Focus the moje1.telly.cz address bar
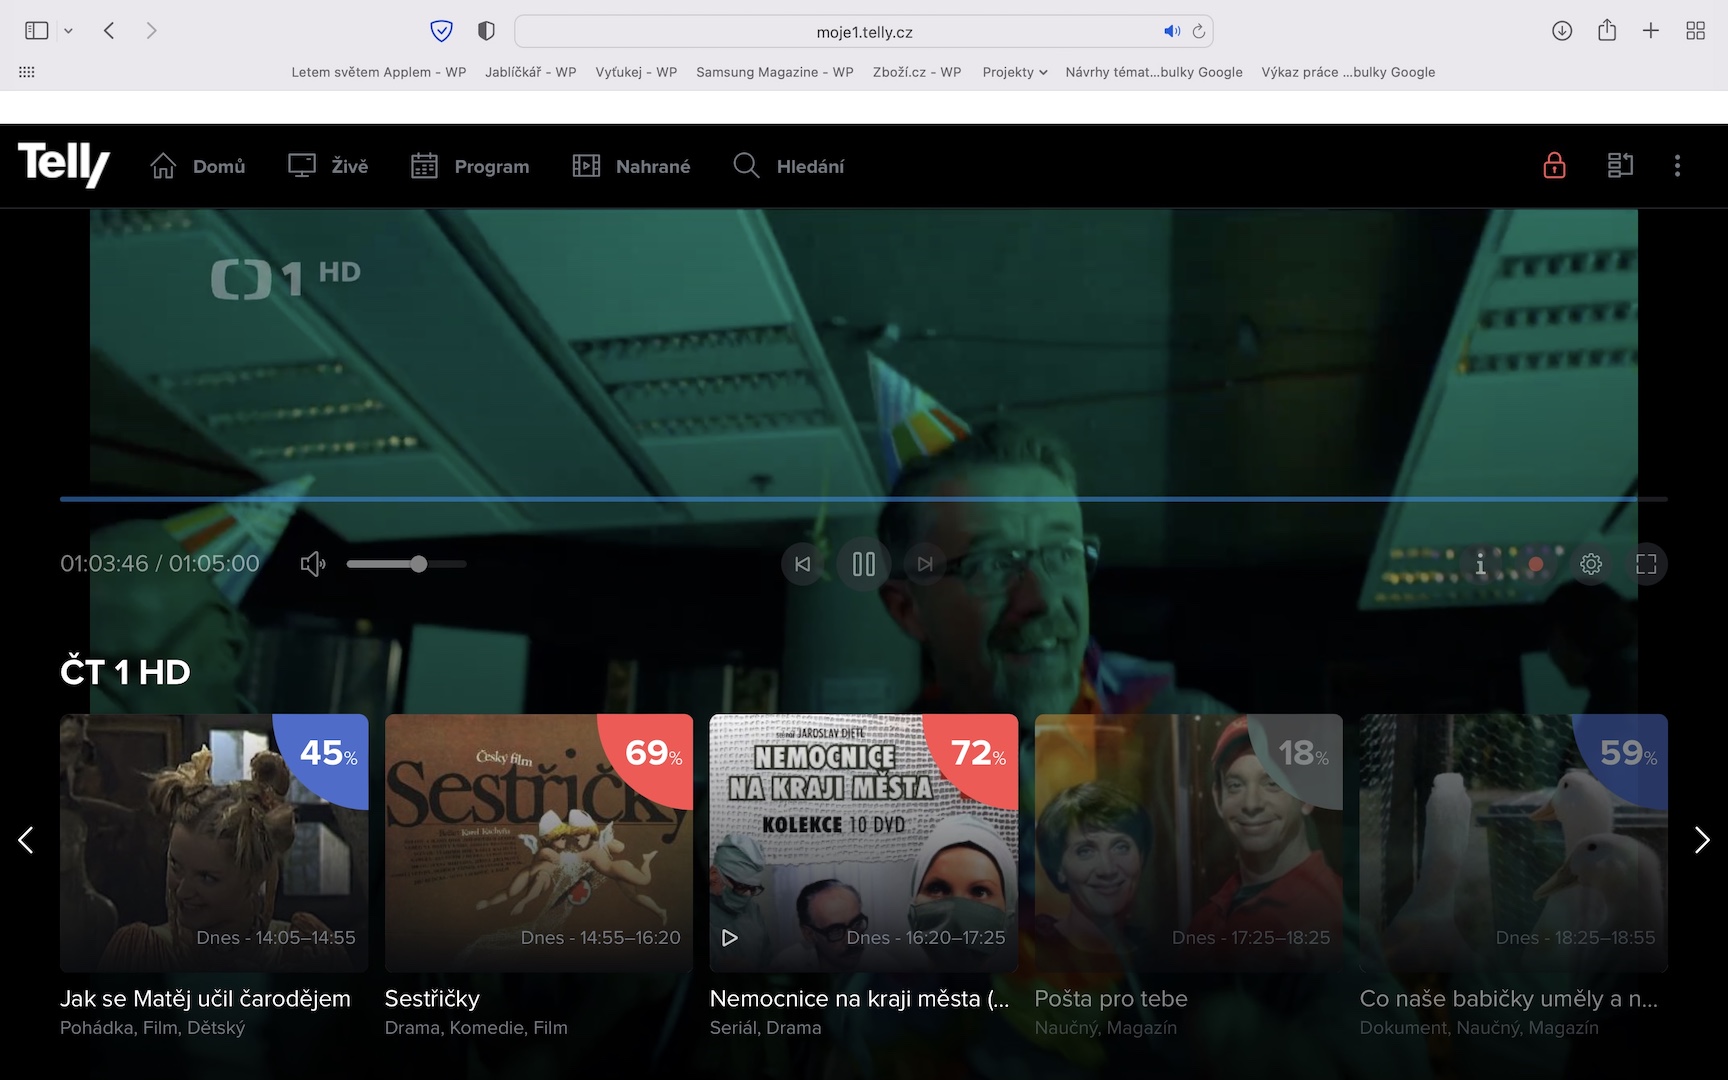The width and height of the screenshot is (1728, 1080). [864, 31]
